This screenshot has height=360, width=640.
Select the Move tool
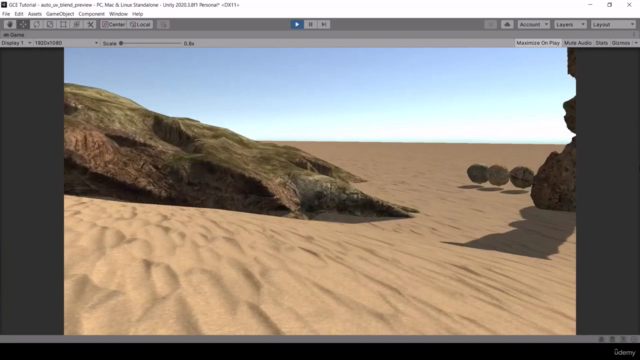pos(23,24)
